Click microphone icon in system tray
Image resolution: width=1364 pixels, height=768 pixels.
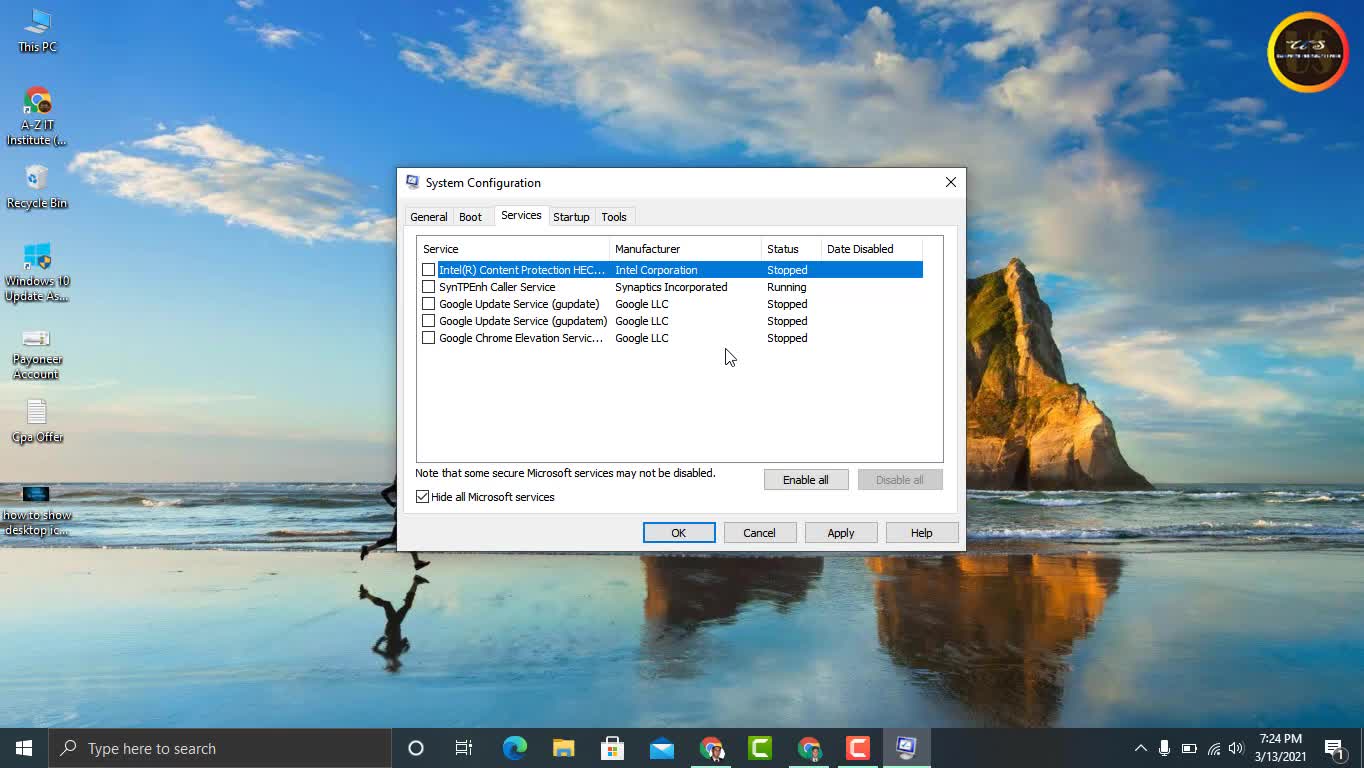(x=1164, y=748)
